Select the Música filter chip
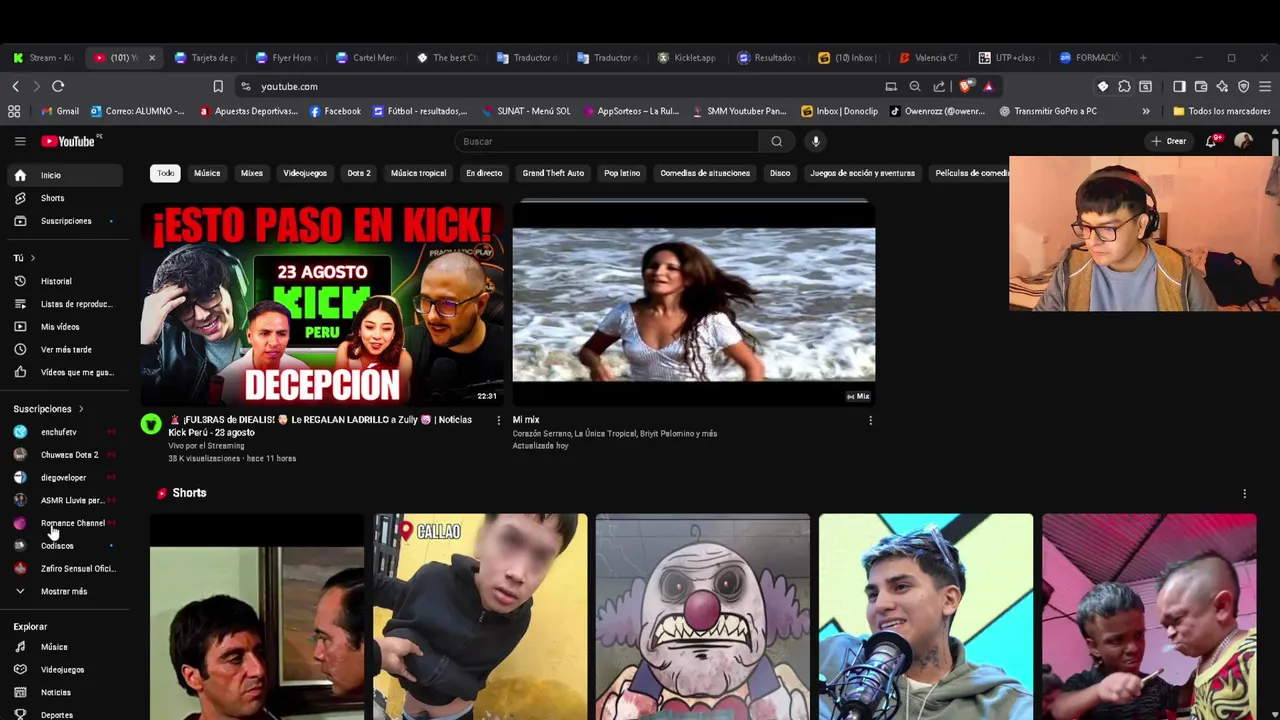Viewport: 1280px width, 720px height. pos(207,173)
